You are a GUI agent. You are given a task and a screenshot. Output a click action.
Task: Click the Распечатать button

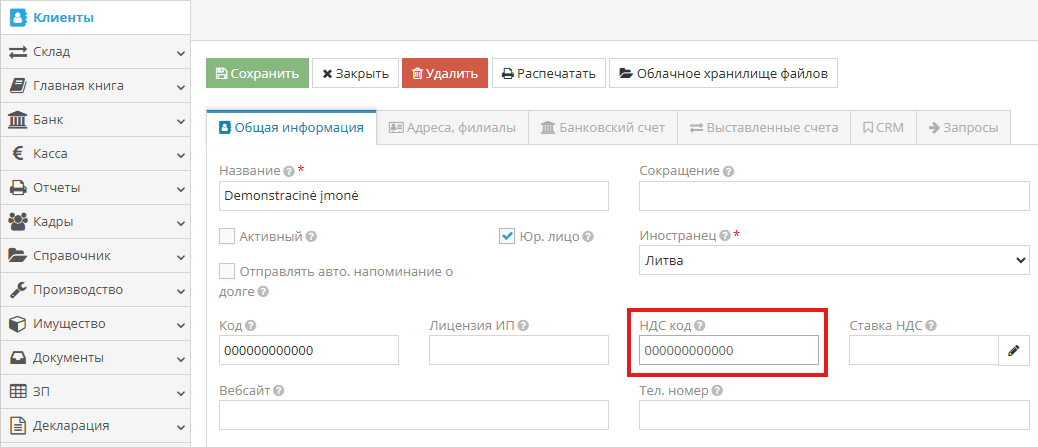point(549,74)
